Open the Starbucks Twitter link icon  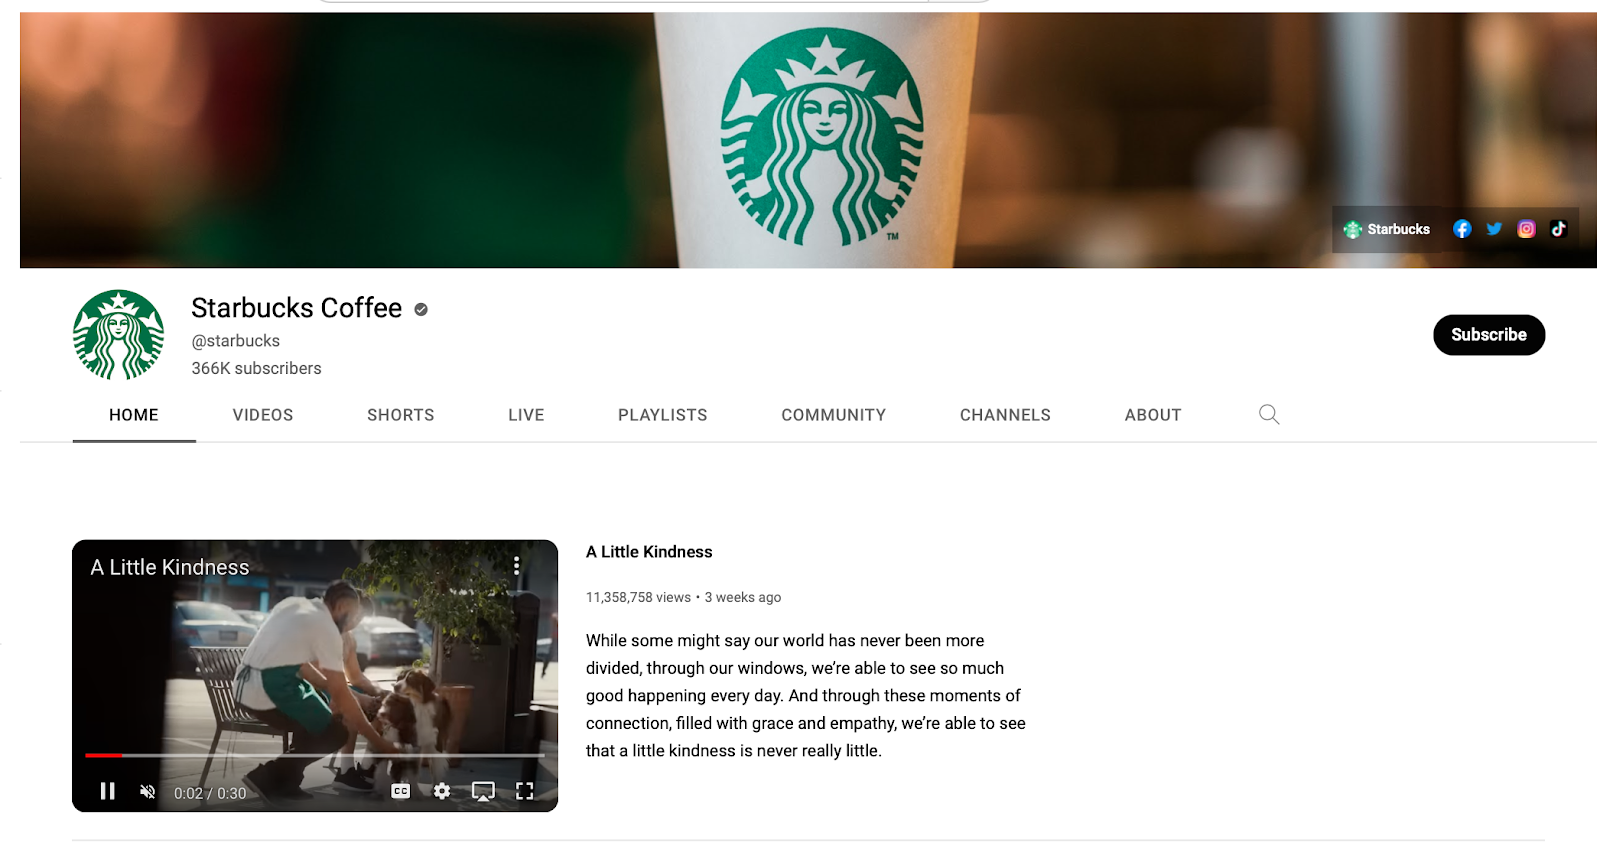pyautogui.click(x=1494, y=229)
